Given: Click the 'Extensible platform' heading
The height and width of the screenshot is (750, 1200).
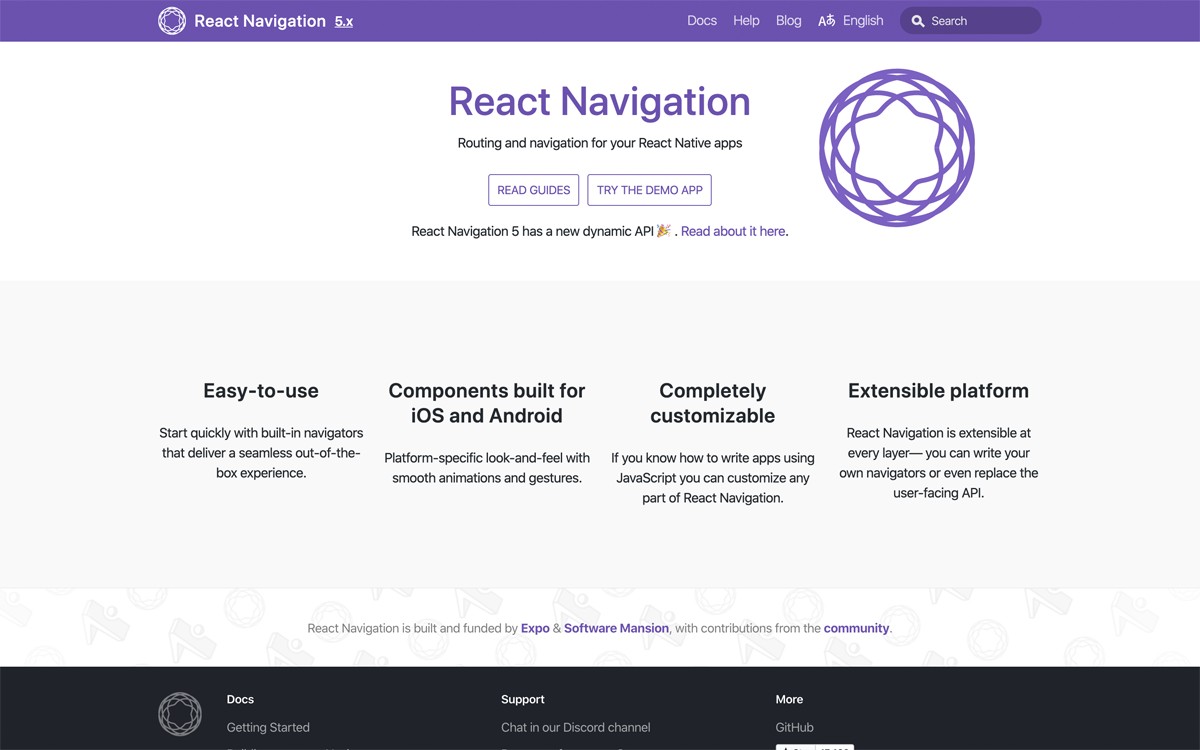Looking at the screenshot, I should [x=938, y=391].
